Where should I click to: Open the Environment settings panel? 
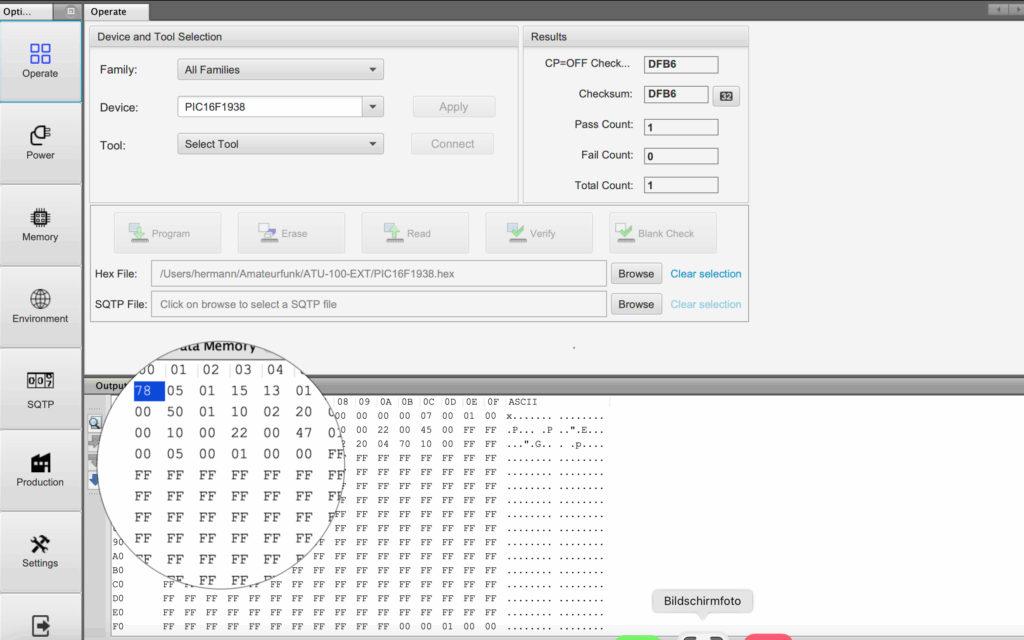pyautogui.click(x=40, y=306)
